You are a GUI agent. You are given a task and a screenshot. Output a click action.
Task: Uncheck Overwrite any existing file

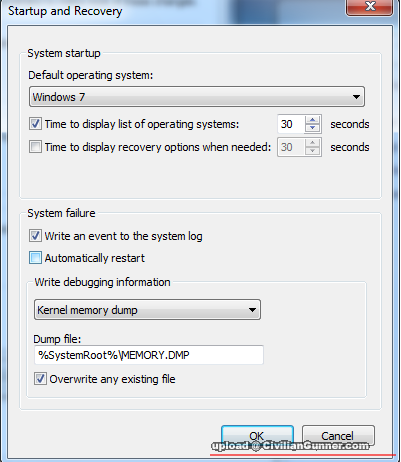coord(40,379)
